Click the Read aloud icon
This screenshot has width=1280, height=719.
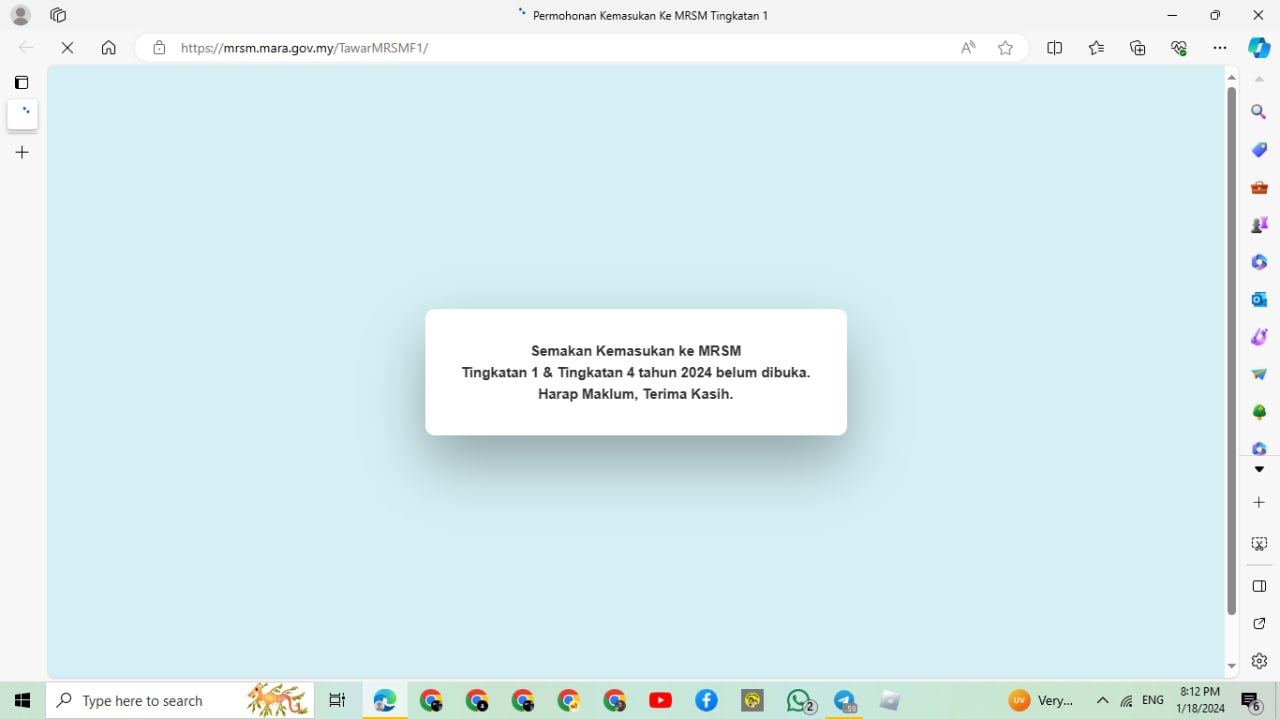(968, 48)
